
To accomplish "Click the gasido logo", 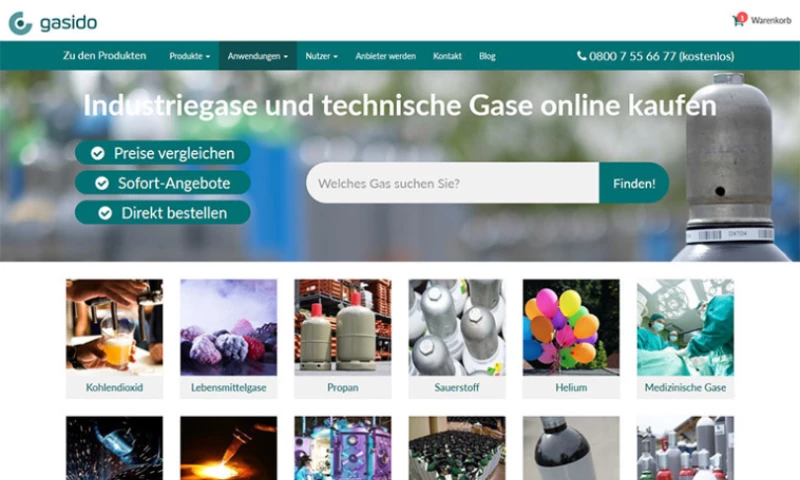I will point(53,22).
